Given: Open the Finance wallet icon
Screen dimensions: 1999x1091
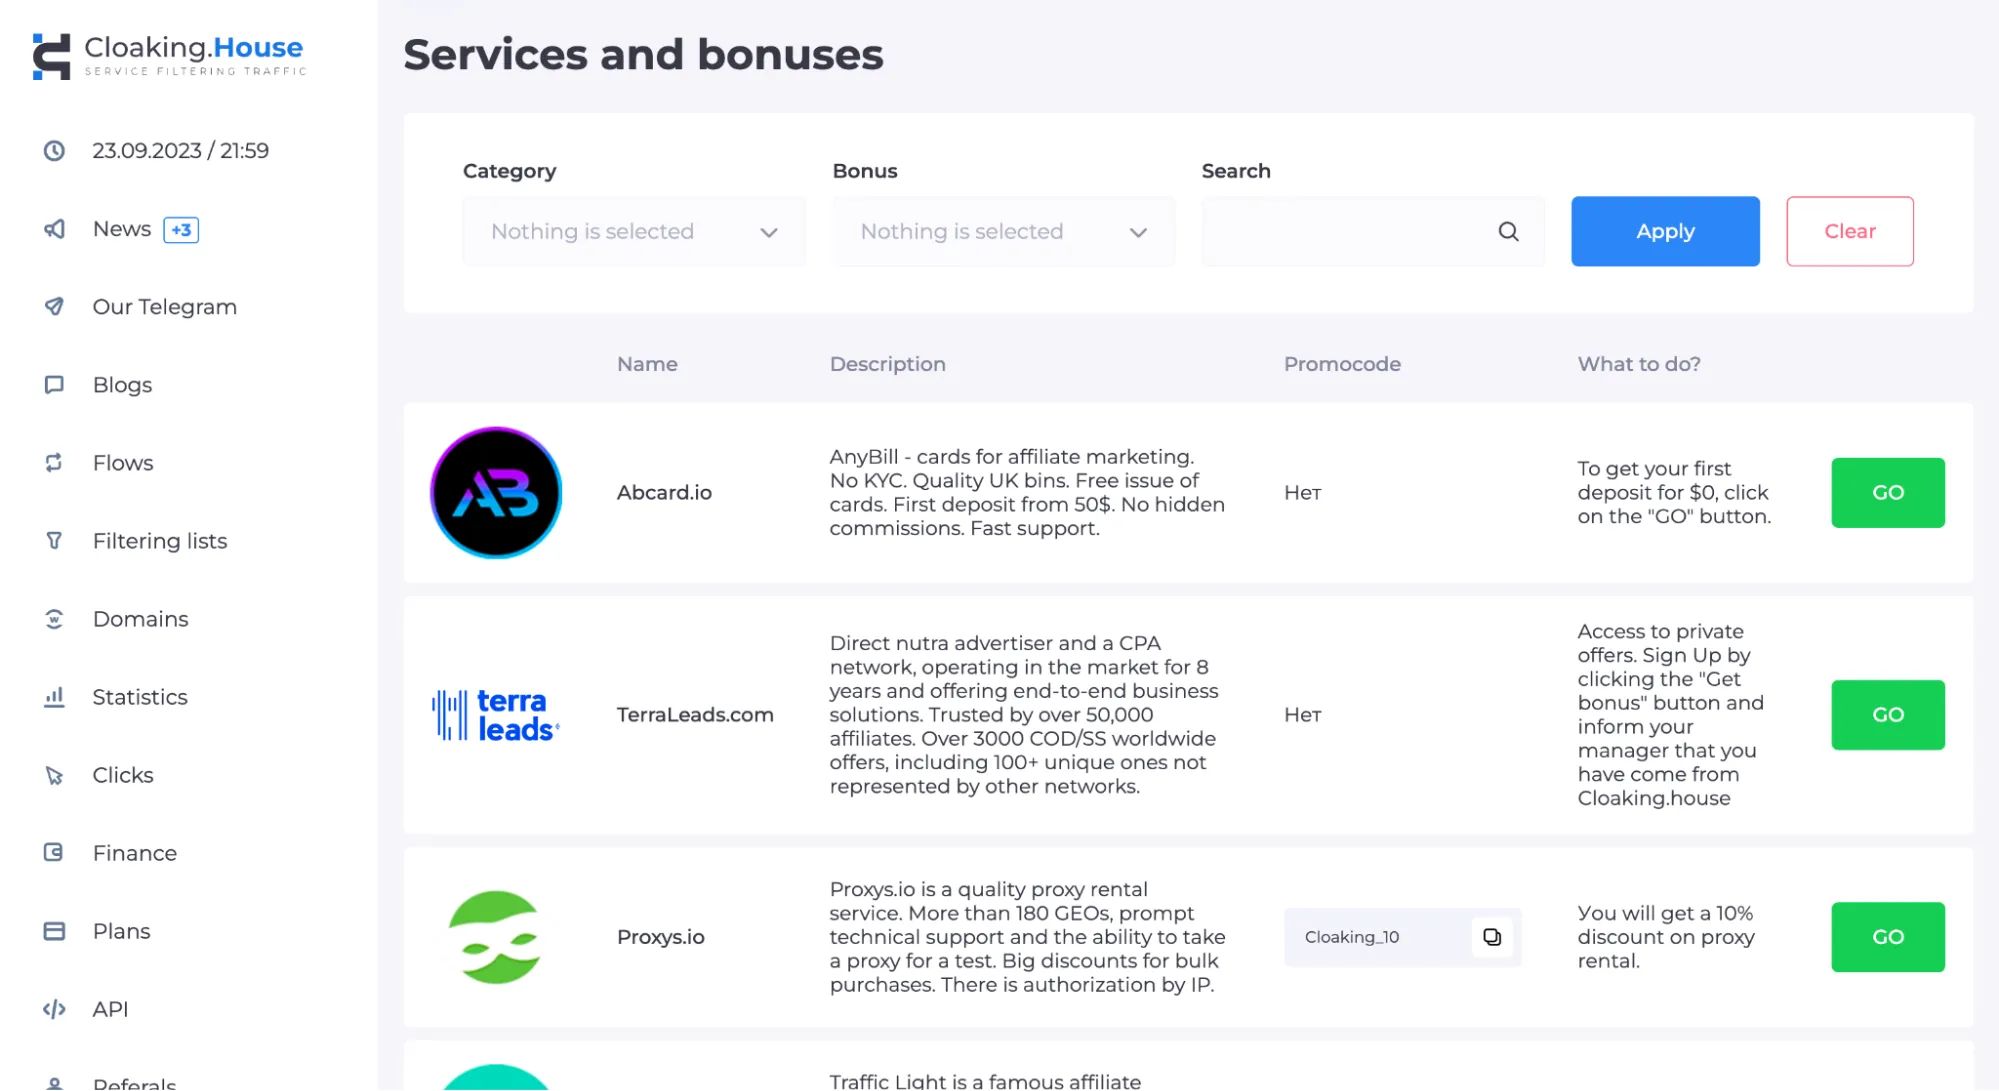Looking at the screenshot, I should coord(54,853).
